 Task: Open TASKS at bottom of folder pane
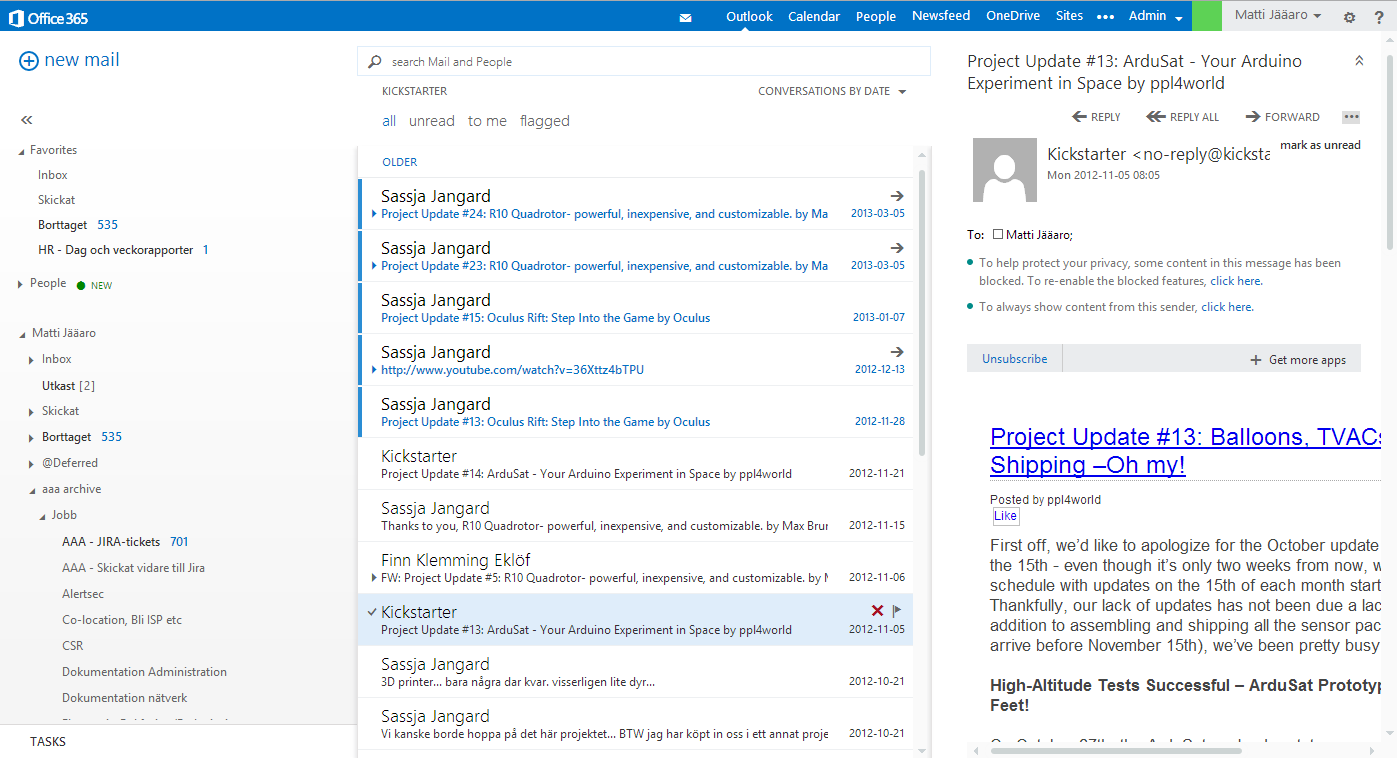(48, 742)
